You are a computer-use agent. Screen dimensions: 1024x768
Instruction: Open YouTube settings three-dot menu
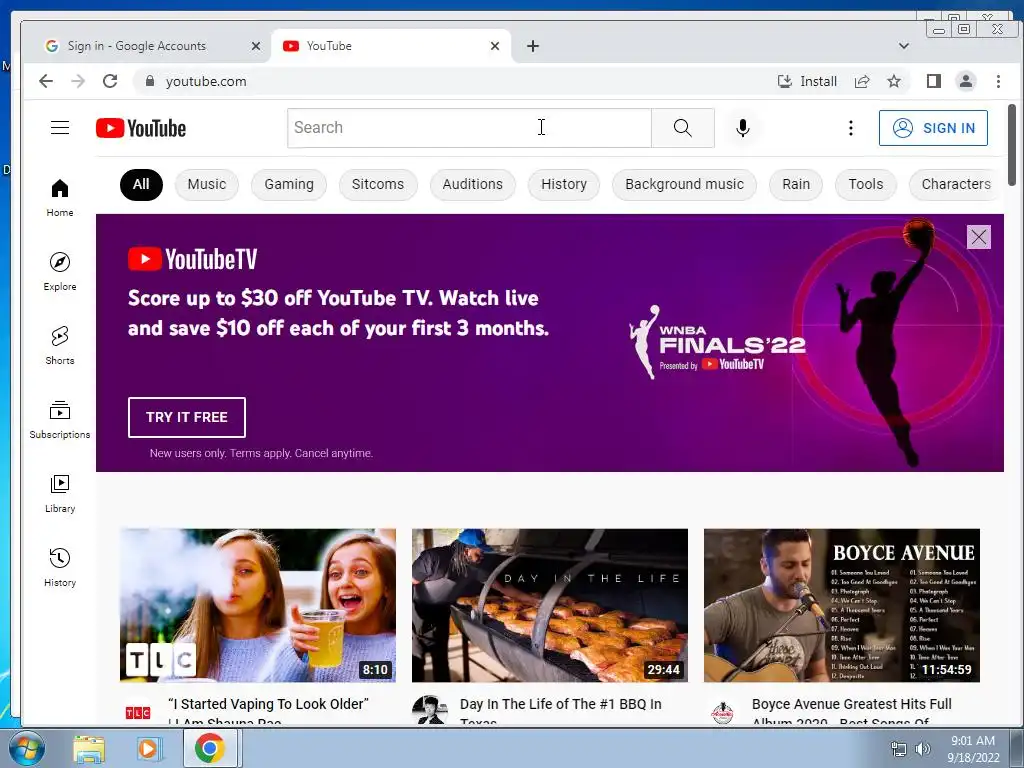point(850,128)
